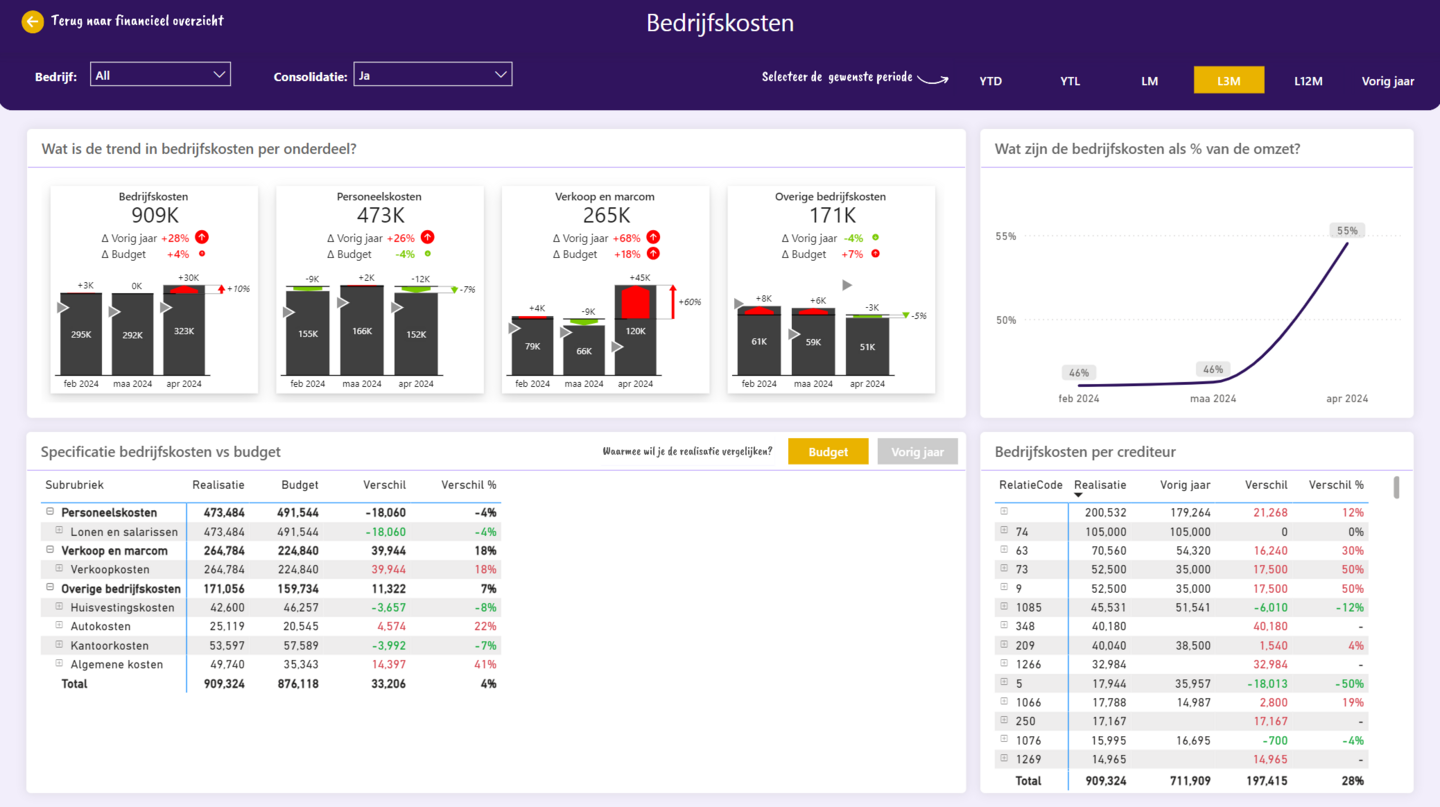This screenshot has height=807, width=1440.
Task: Click red variance marker on apr 2024 Verkoop bar
Action: (636, 301)
